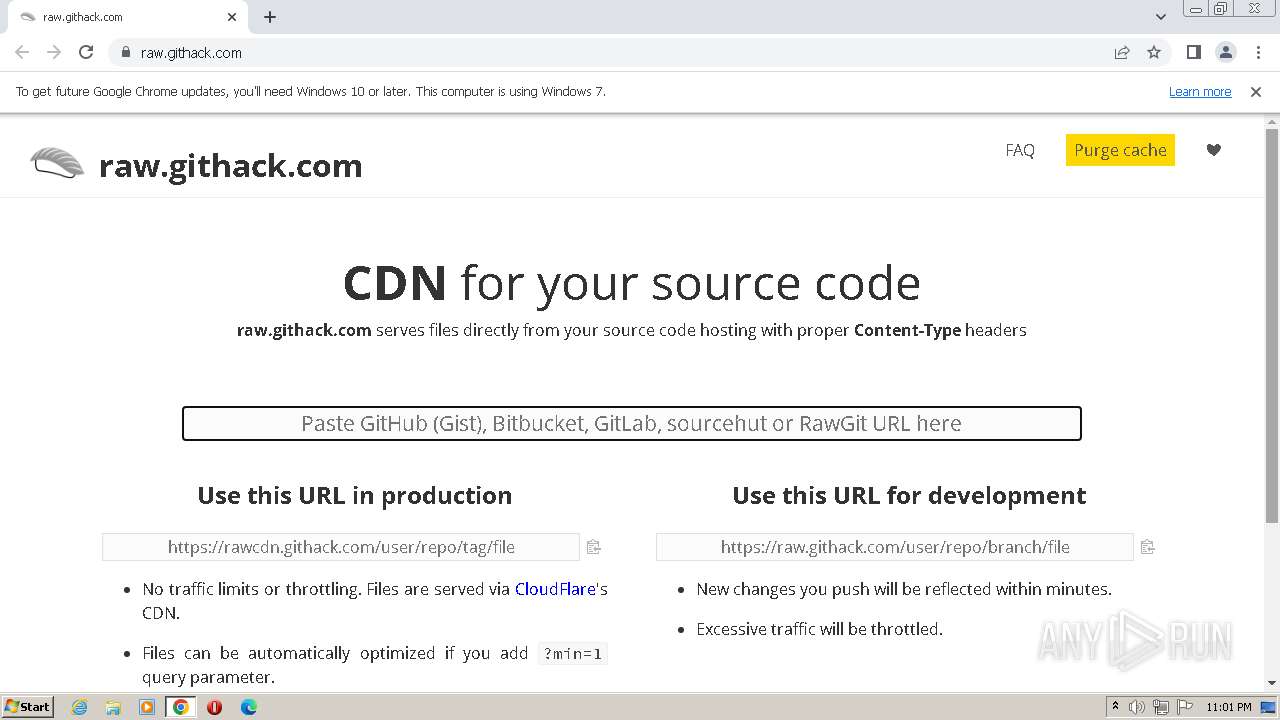The height and width of the screenshot is (720, 1280).
Task: Dismiss the Chrome update notification bar
Action: [x=1256, y=91]
